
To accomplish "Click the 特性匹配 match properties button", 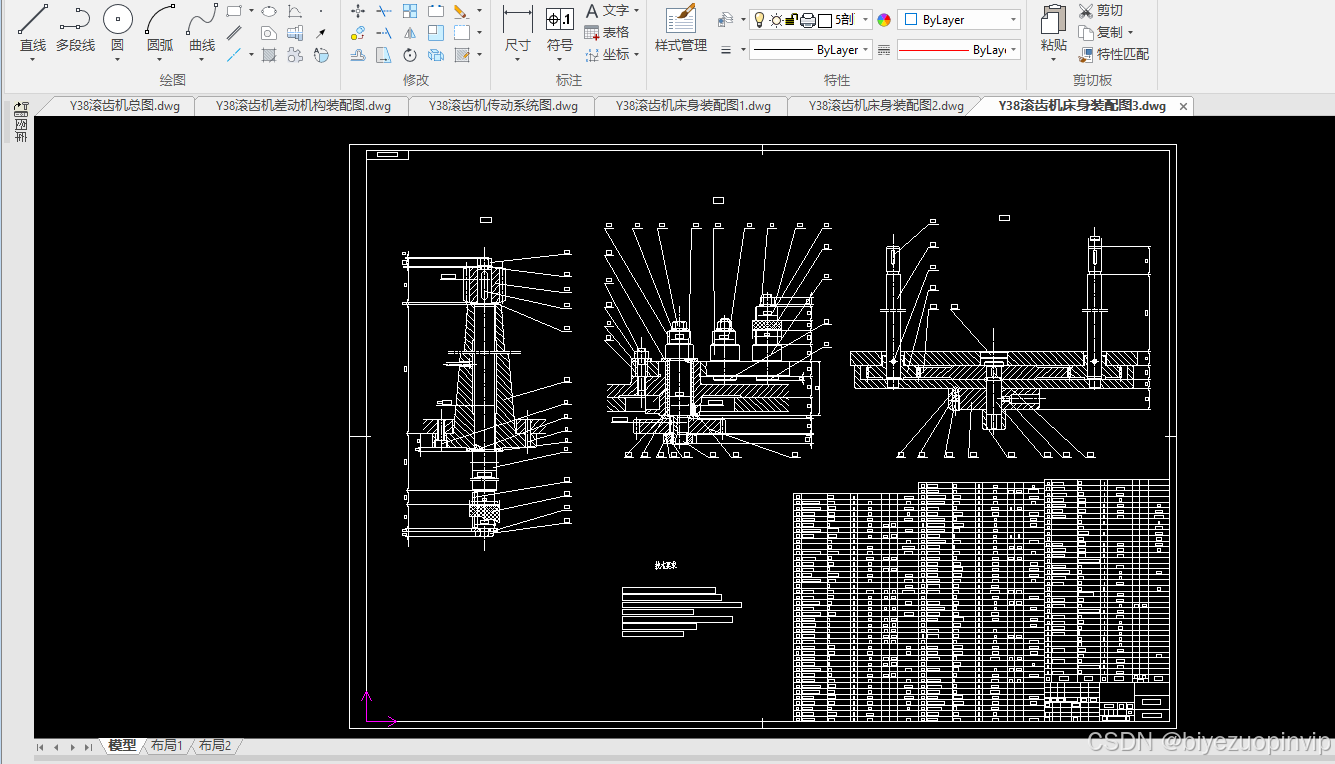I will point(1113,55).
